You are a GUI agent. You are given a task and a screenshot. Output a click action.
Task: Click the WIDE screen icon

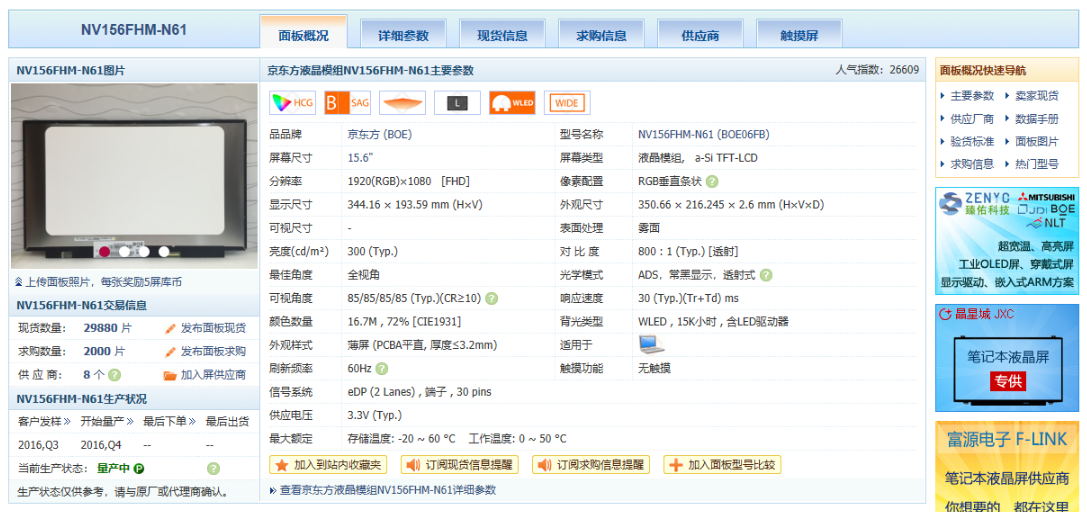[567, 103]
